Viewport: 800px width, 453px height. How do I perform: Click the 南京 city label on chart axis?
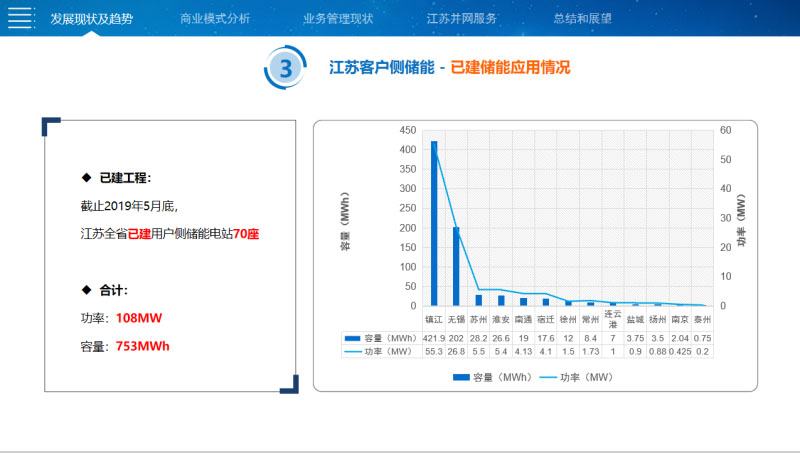(x=680, y=320)
